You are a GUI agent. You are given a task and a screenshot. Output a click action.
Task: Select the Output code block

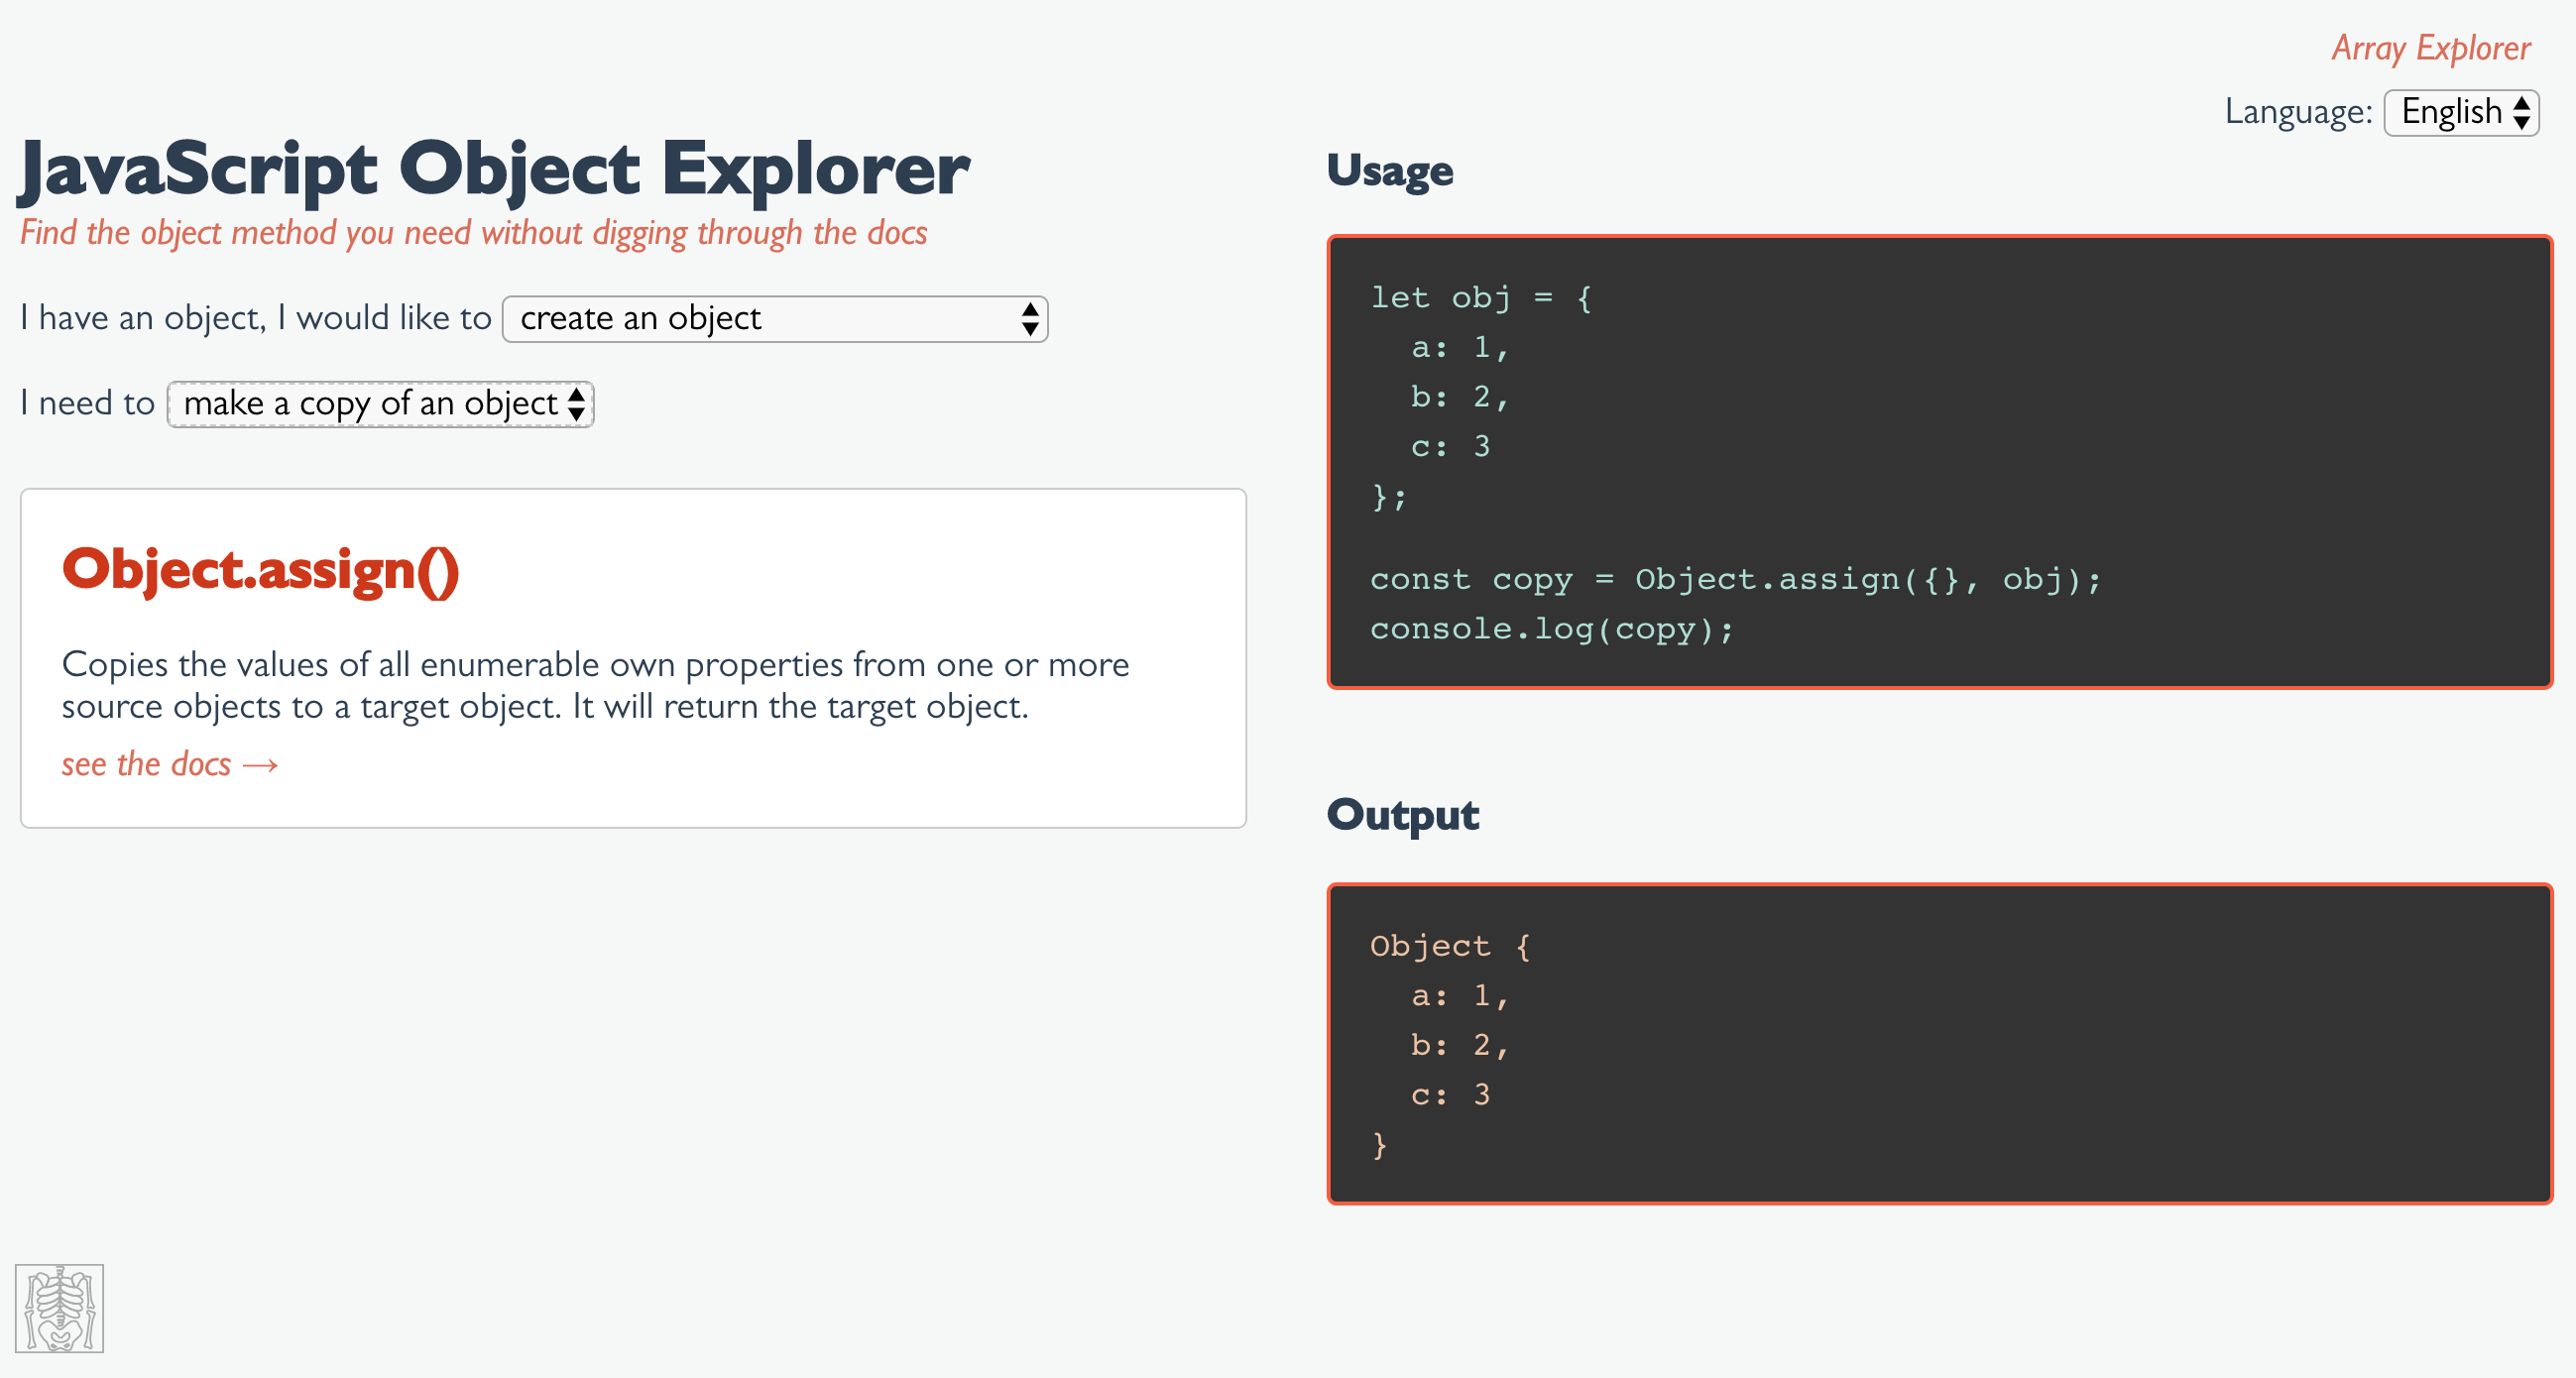[1940, 1045]
